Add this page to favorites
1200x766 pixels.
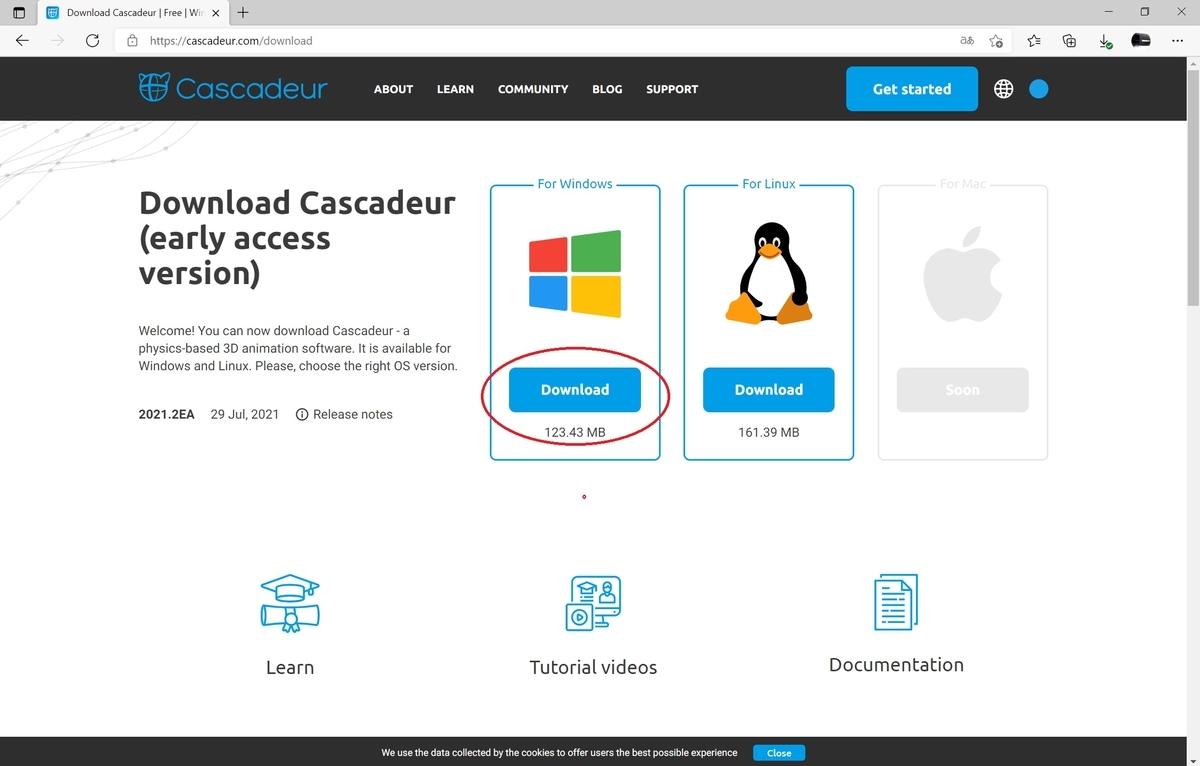996,41
